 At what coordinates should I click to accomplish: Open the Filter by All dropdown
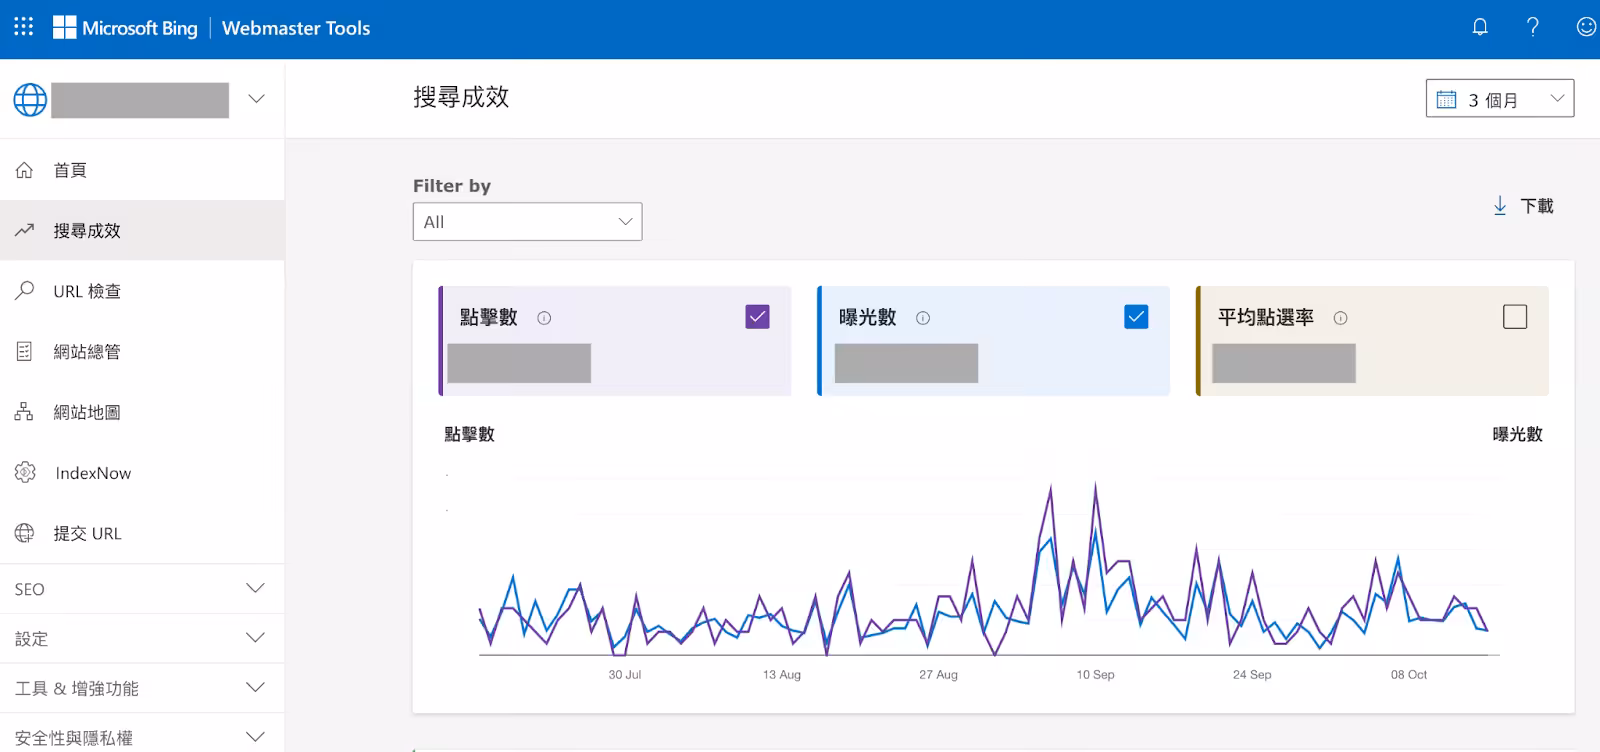point(527,222)
